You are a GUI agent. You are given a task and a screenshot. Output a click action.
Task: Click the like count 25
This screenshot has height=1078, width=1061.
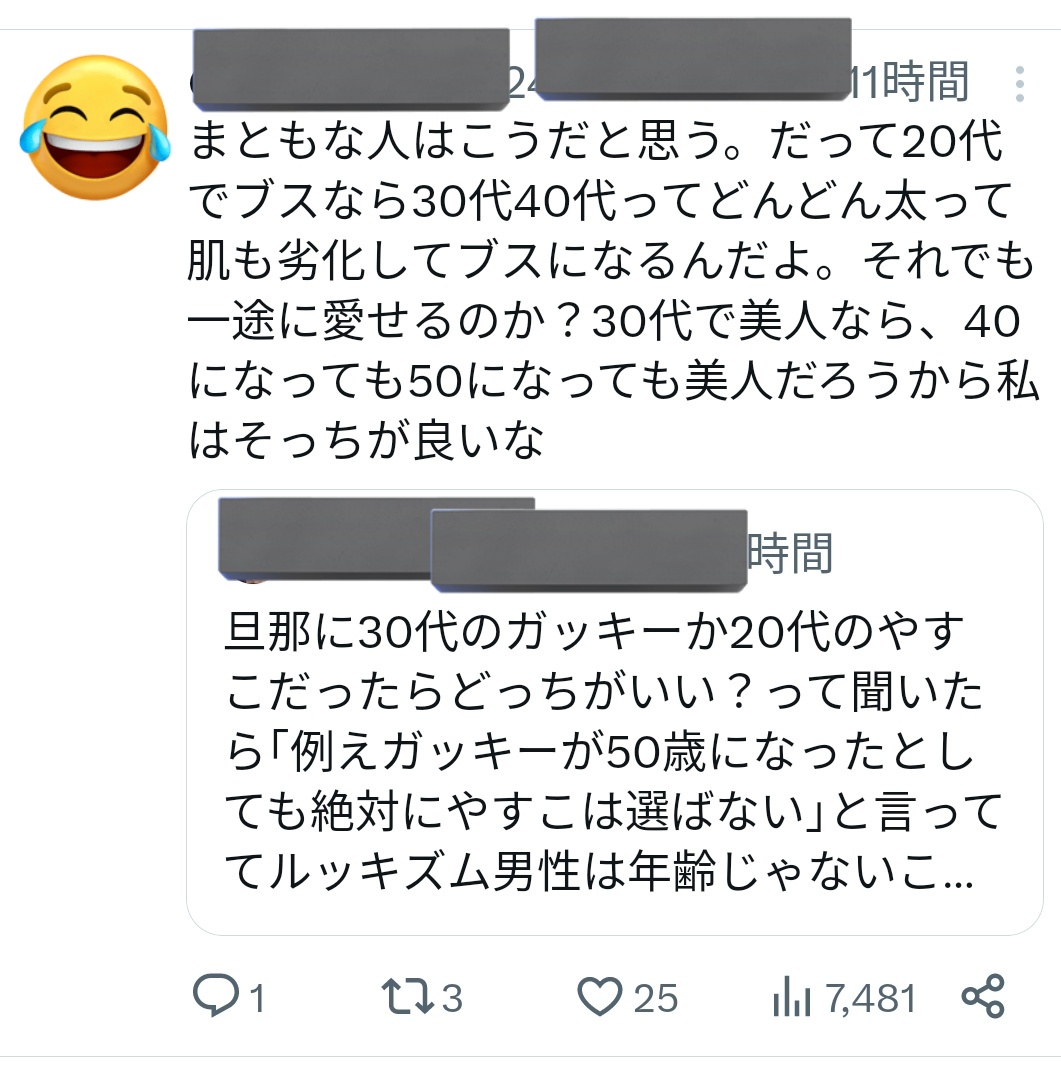click(x=655, y=998)
